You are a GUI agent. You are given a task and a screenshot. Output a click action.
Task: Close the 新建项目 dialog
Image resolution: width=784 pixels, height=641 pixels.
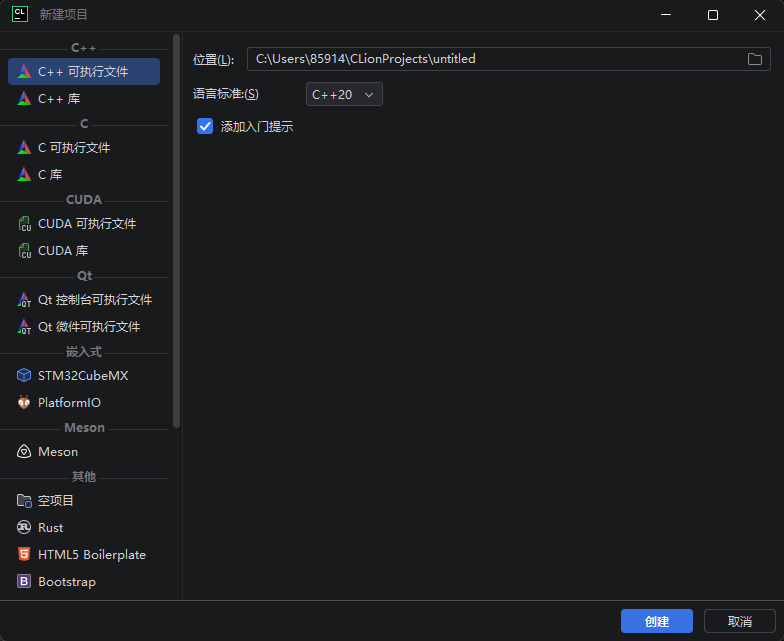[760, 15]
